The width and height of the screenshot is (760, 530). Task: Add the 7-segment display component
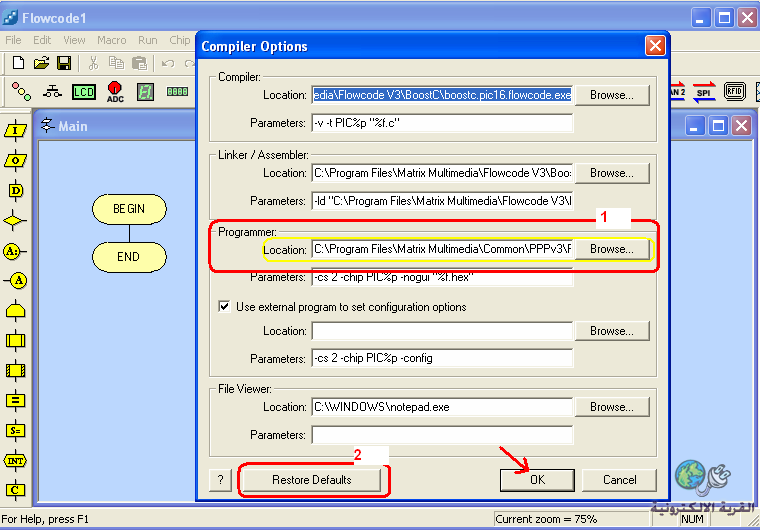pyautogui.click(x=145, y=92)
